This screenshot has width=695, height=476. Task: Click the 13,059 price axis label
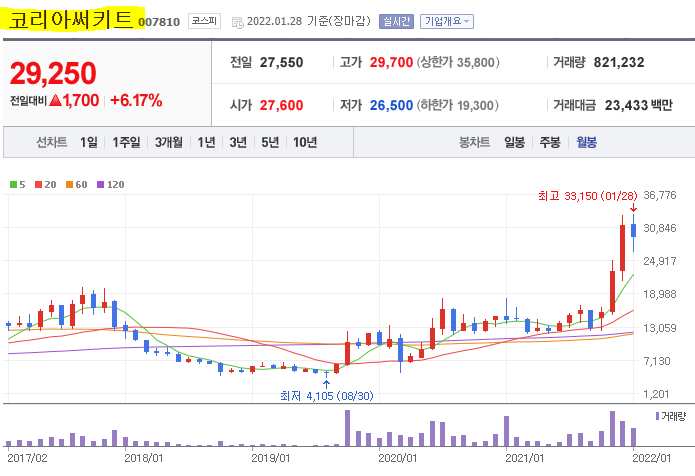pos(660,328)
